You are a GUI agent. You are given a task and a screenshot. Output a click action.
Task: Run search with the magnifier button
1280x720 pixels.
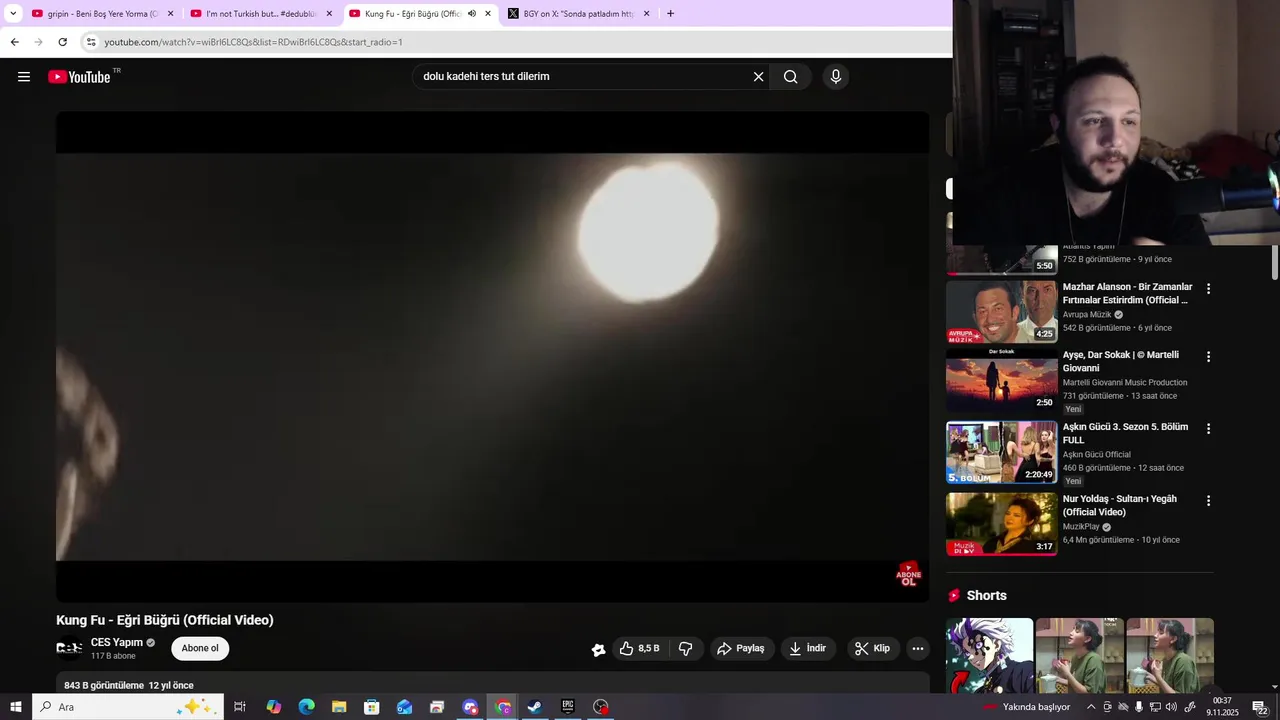[790, 77]
